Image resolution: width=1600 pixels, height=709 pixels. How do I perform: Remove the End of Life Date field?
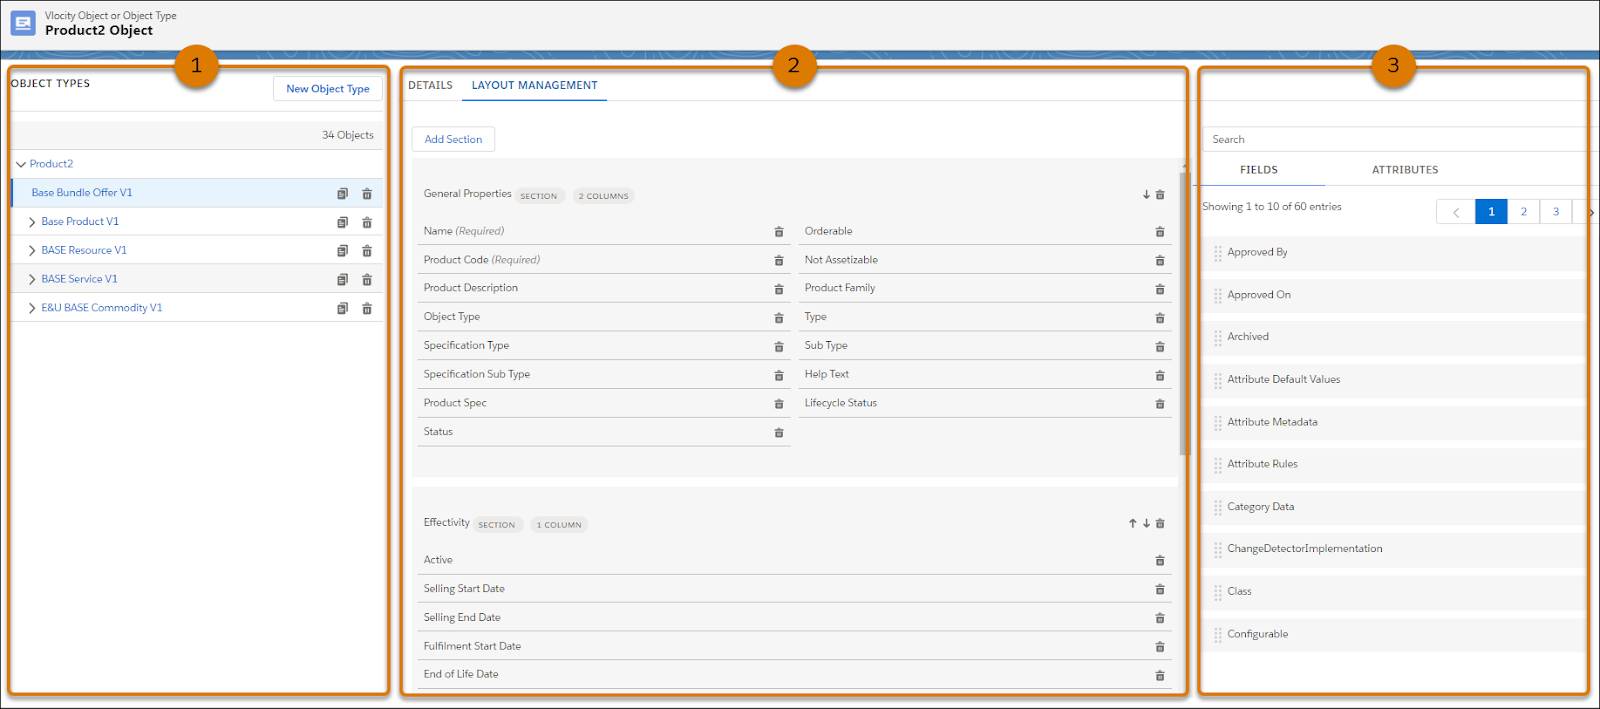coord(1160,676)
